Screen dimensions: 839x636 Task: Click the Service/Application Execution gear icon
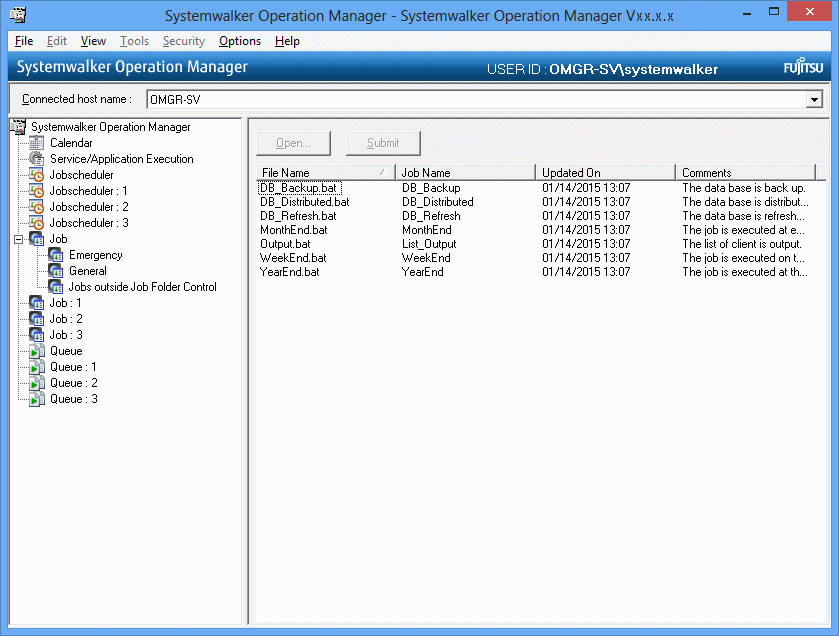(37, 159)
